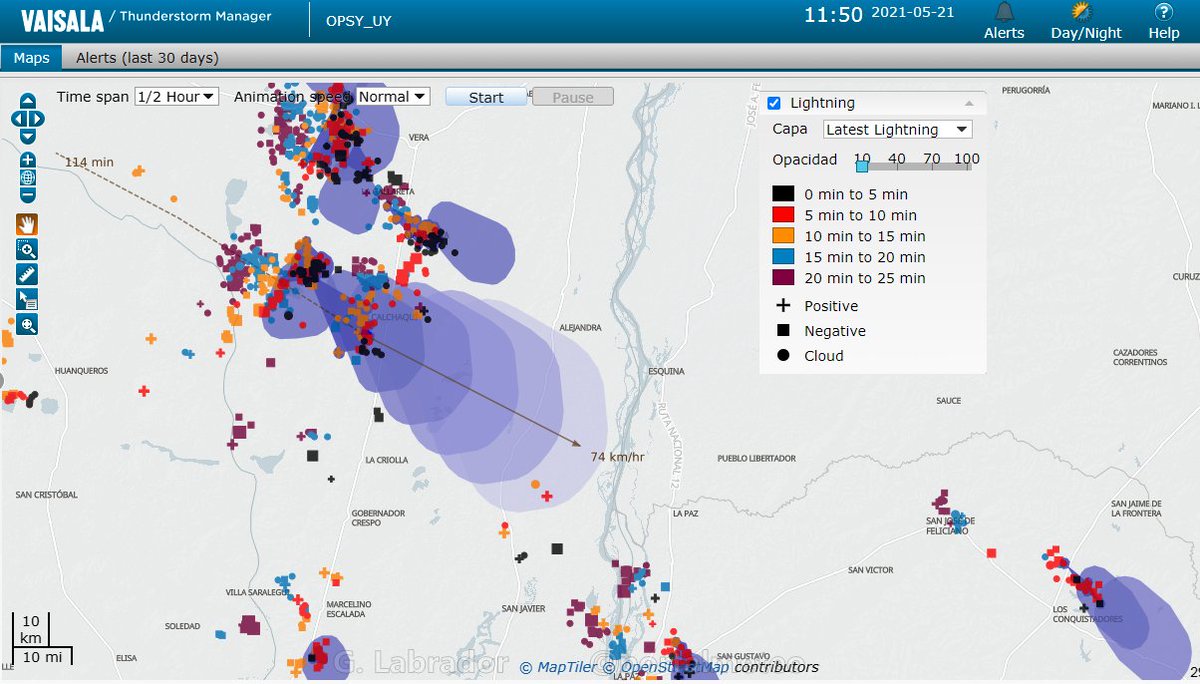Select the ruler measure tool
1200x684 pixels.
pyautogui.click(x=27, y=274)
